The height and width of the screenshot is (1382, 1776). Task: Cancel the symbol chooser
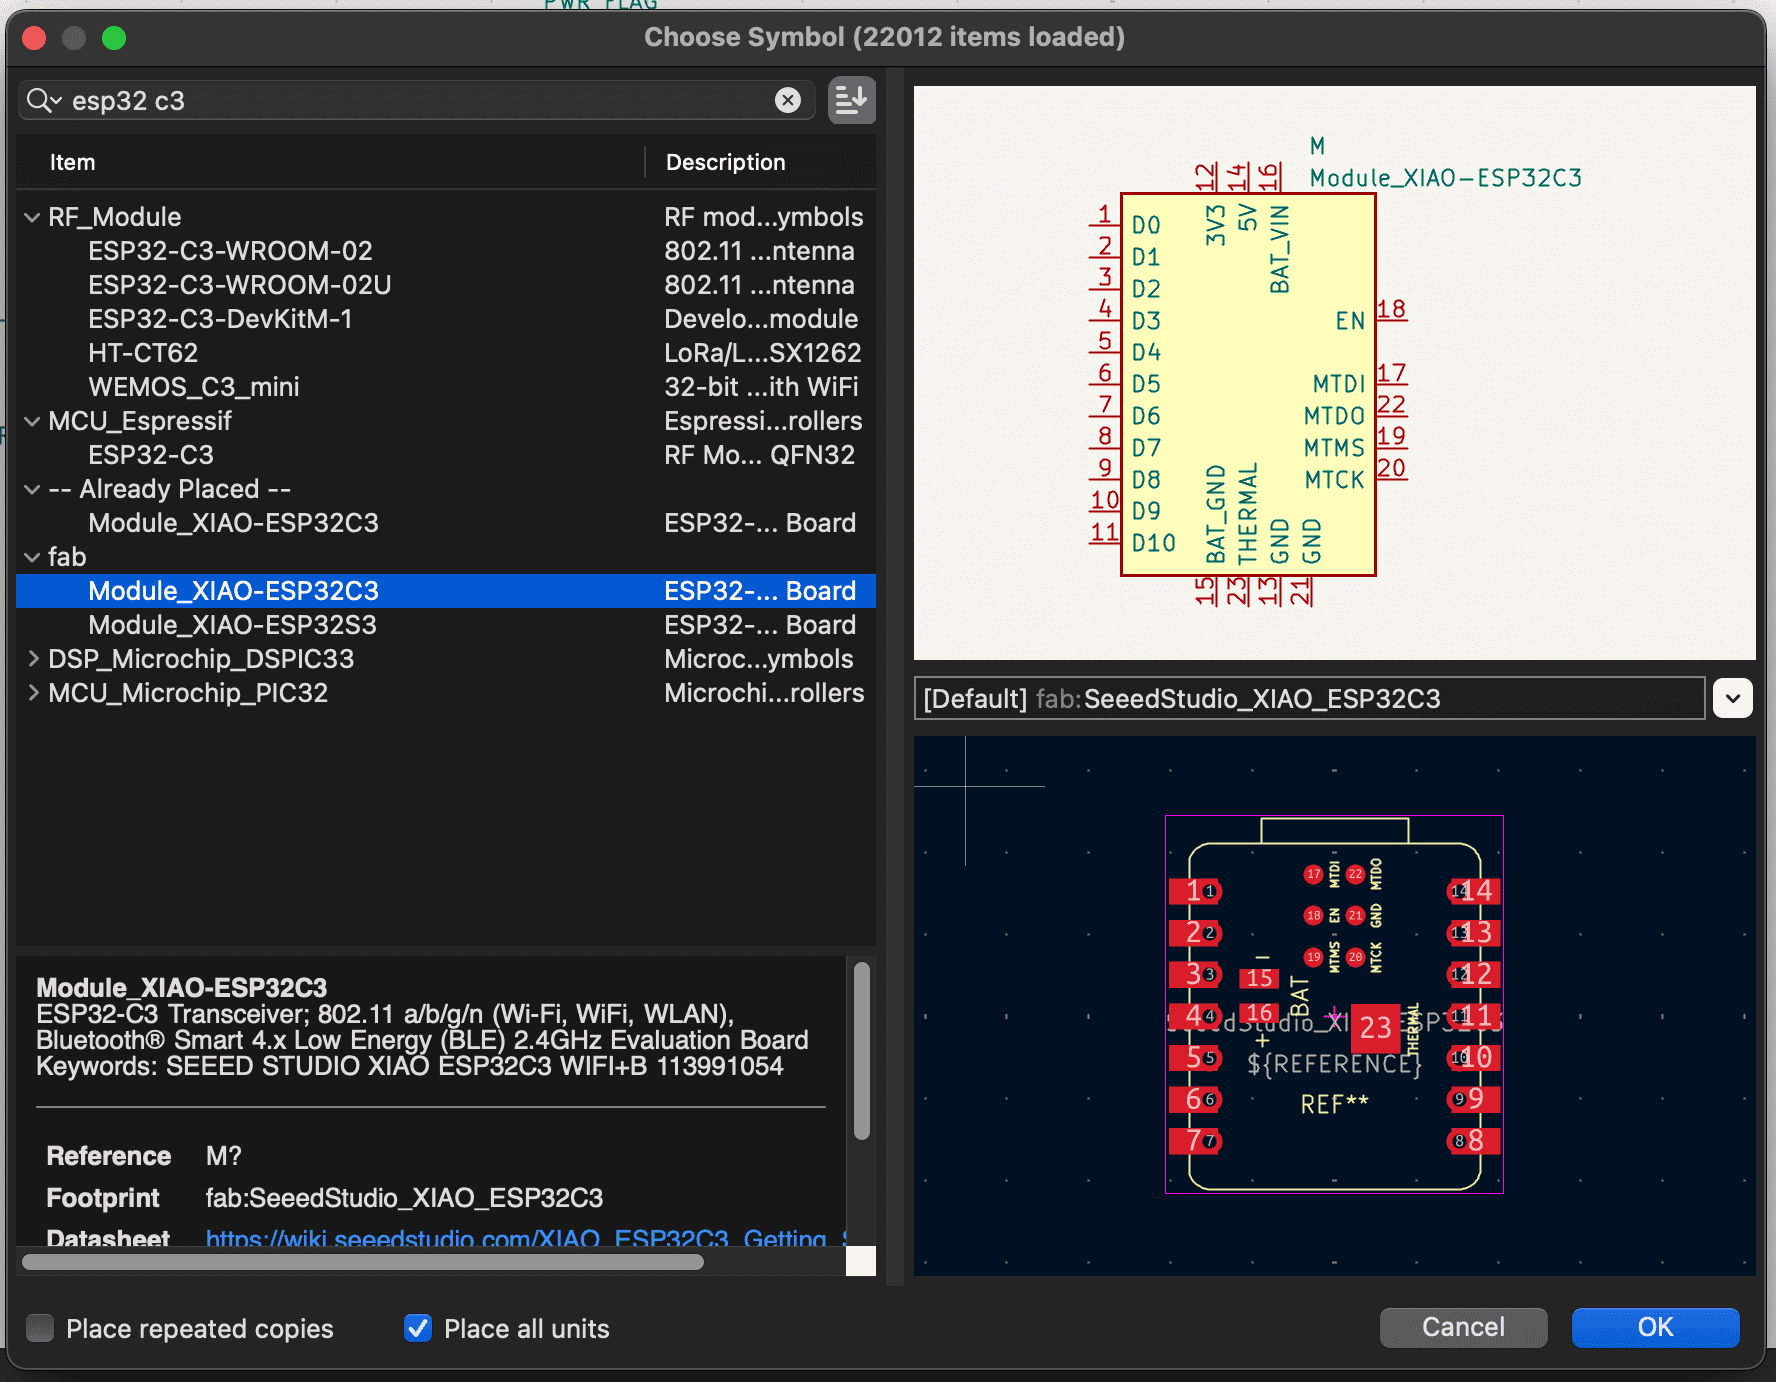point(1463,1327)
